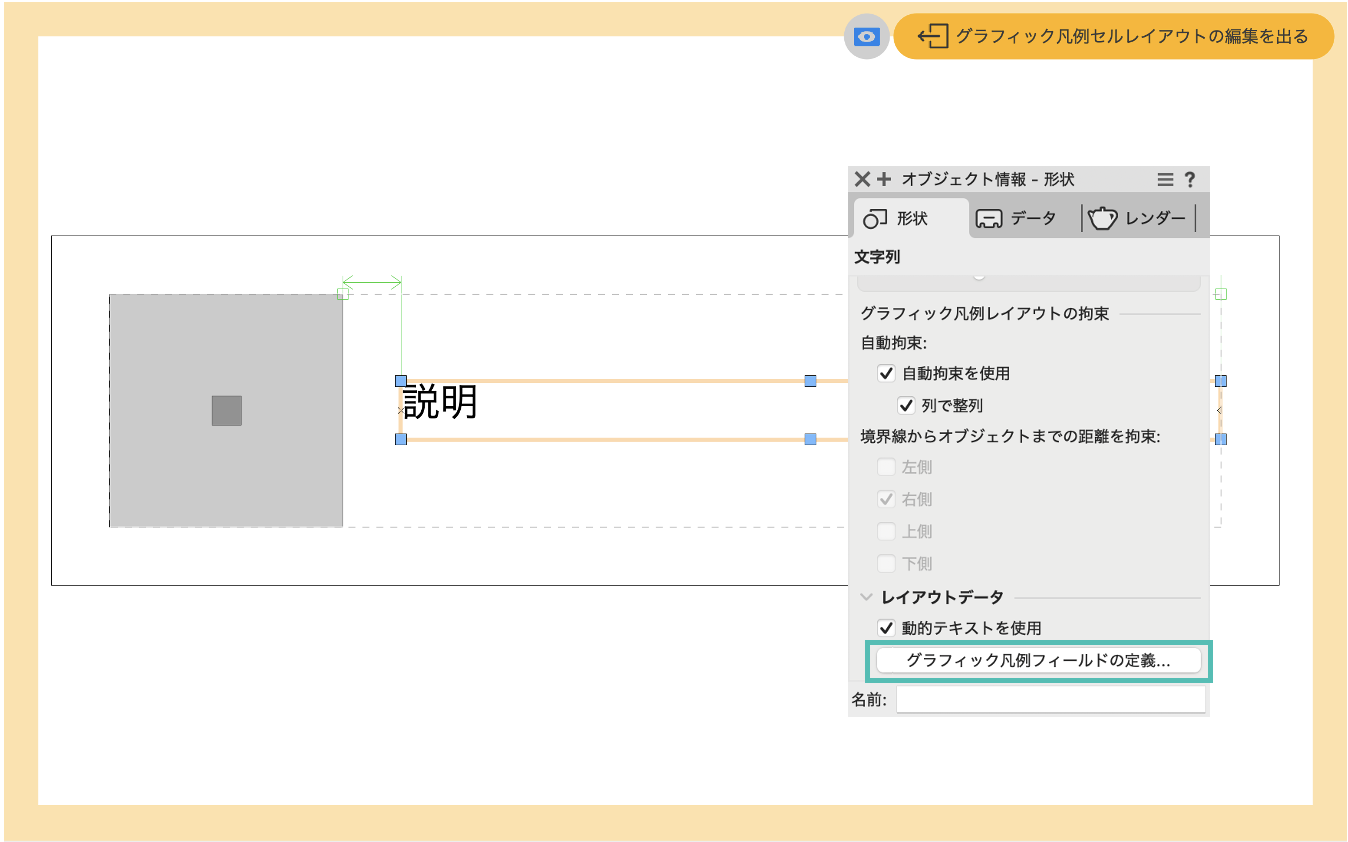
Task: Toggle 自動拘束を使用 checkbox
Action: 885,374
